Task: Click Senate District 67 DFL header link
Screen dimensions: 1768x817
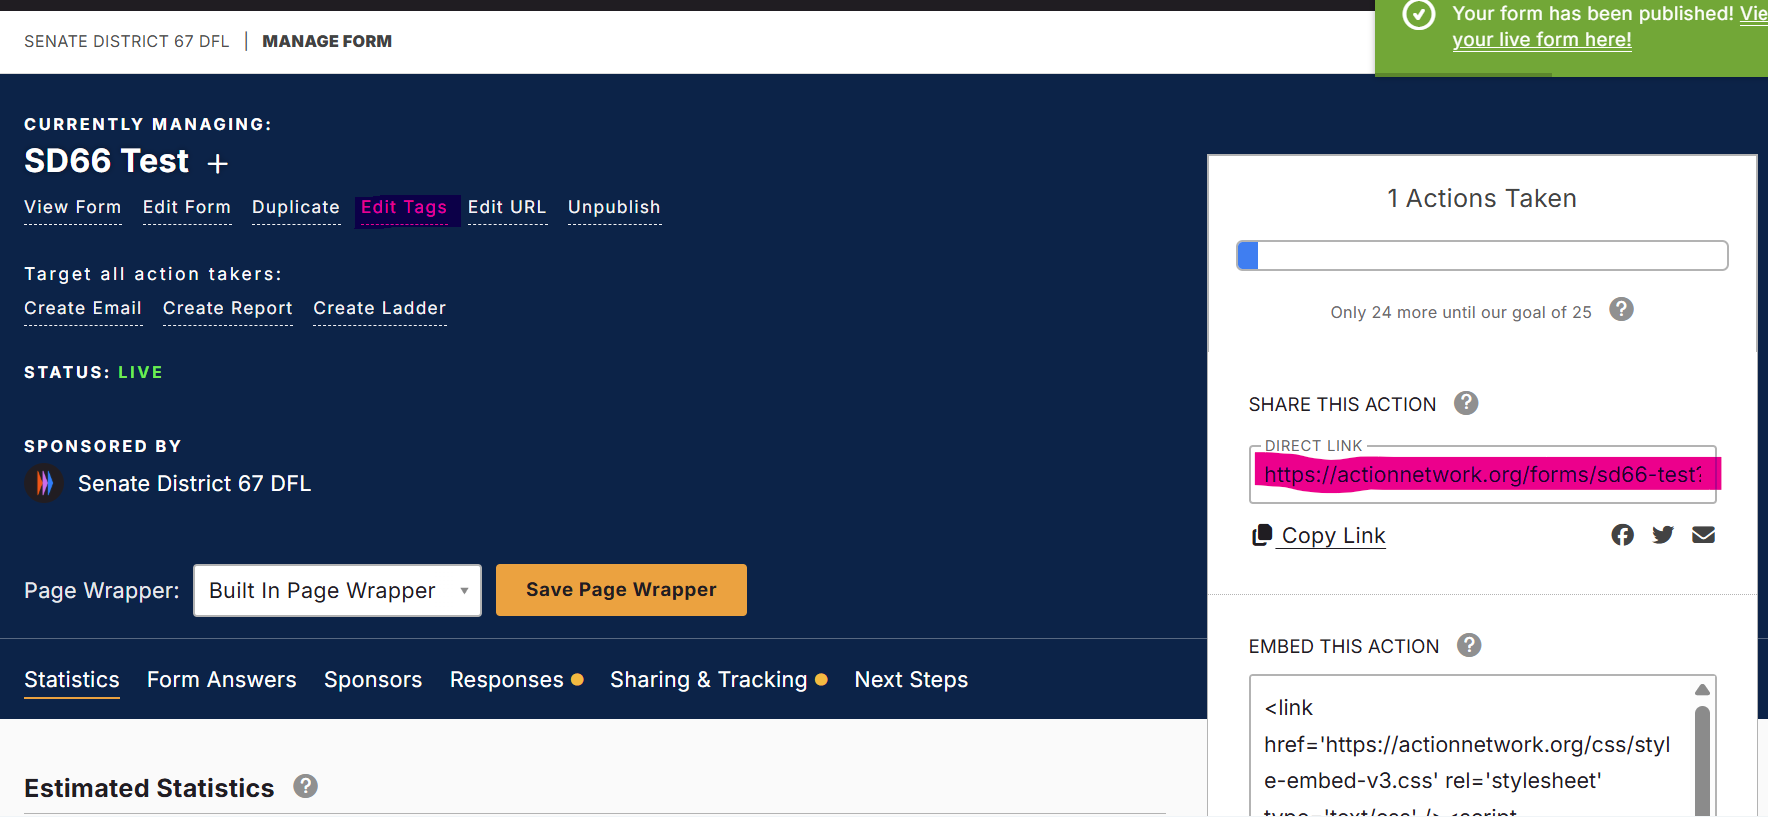Action: [x=127, y=41]
